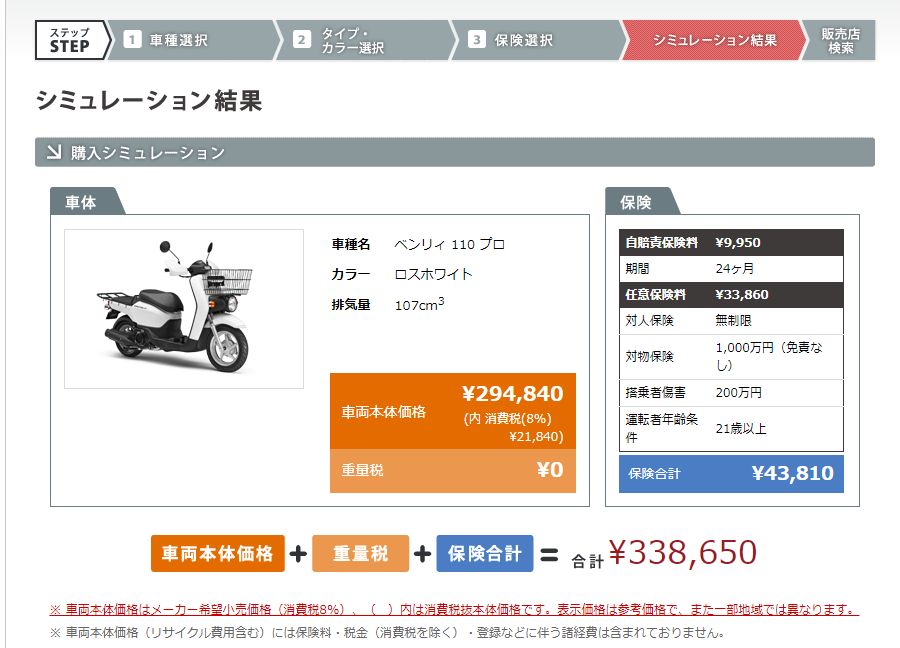The height and width of the screenshot is (648, 900).
Task: Go to step 1 車種選択
Action: tap(193, 40)
